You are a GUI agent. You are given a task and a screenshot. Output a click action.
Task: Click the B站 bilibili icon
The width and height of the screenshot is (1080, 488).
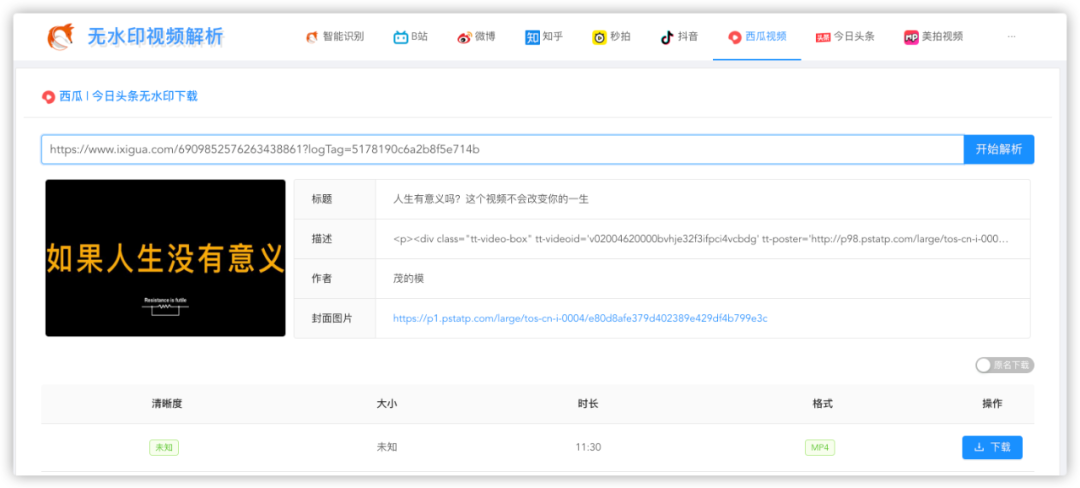pyautogui.click(x=400, y=37)
